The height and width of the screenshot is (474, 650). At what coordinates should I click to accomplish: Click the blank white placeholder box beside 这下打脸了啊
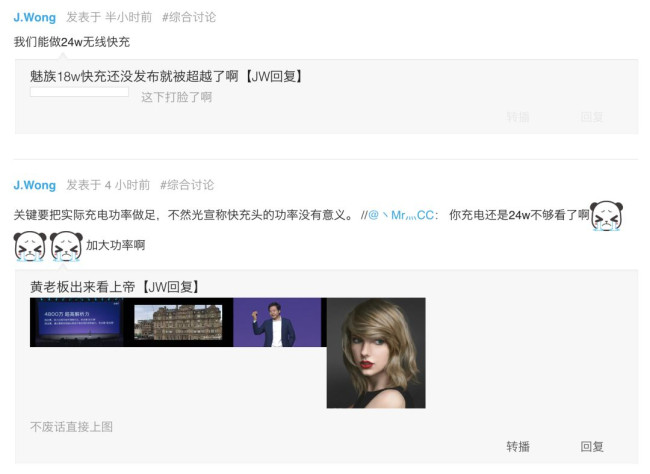79,92
